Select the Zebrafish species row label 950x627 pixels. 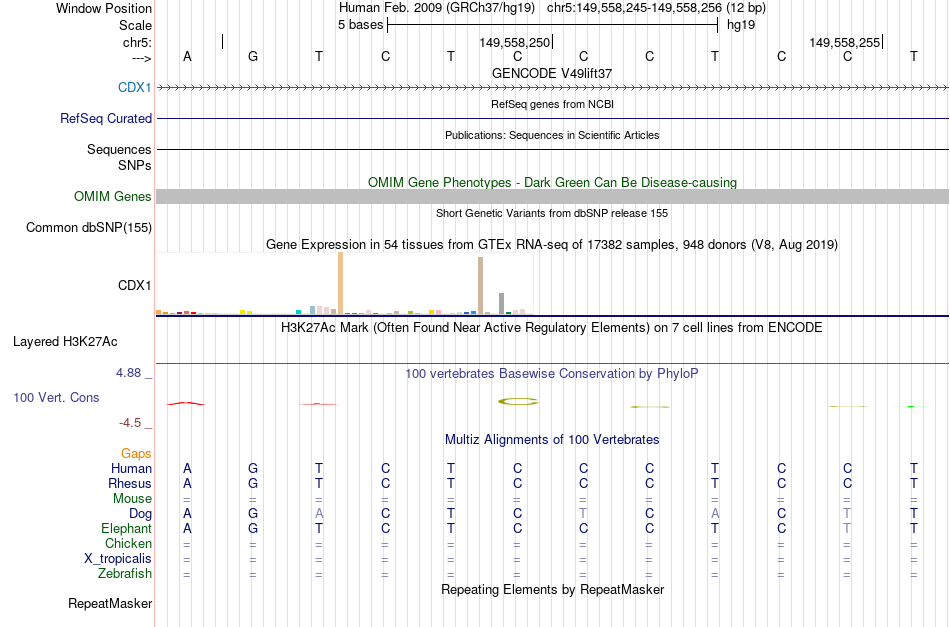click(125, 573)
